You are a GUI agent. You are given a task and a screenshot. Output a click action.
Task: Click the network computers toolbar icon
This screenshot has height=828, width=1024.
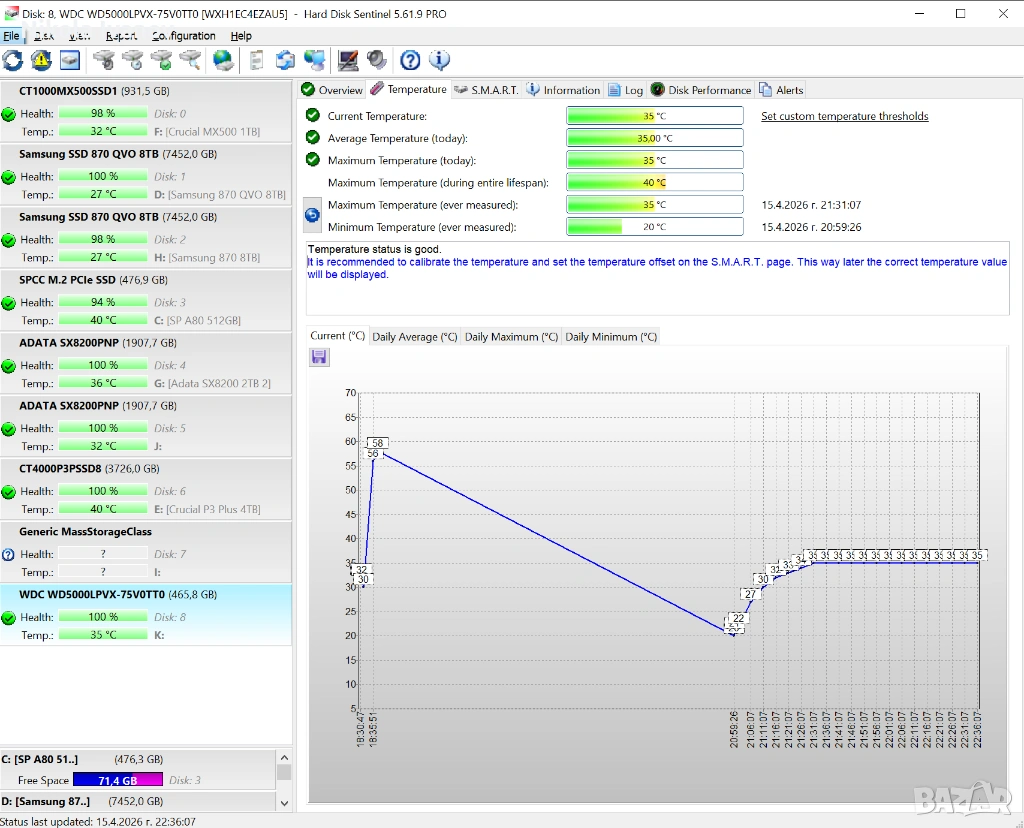314,60
